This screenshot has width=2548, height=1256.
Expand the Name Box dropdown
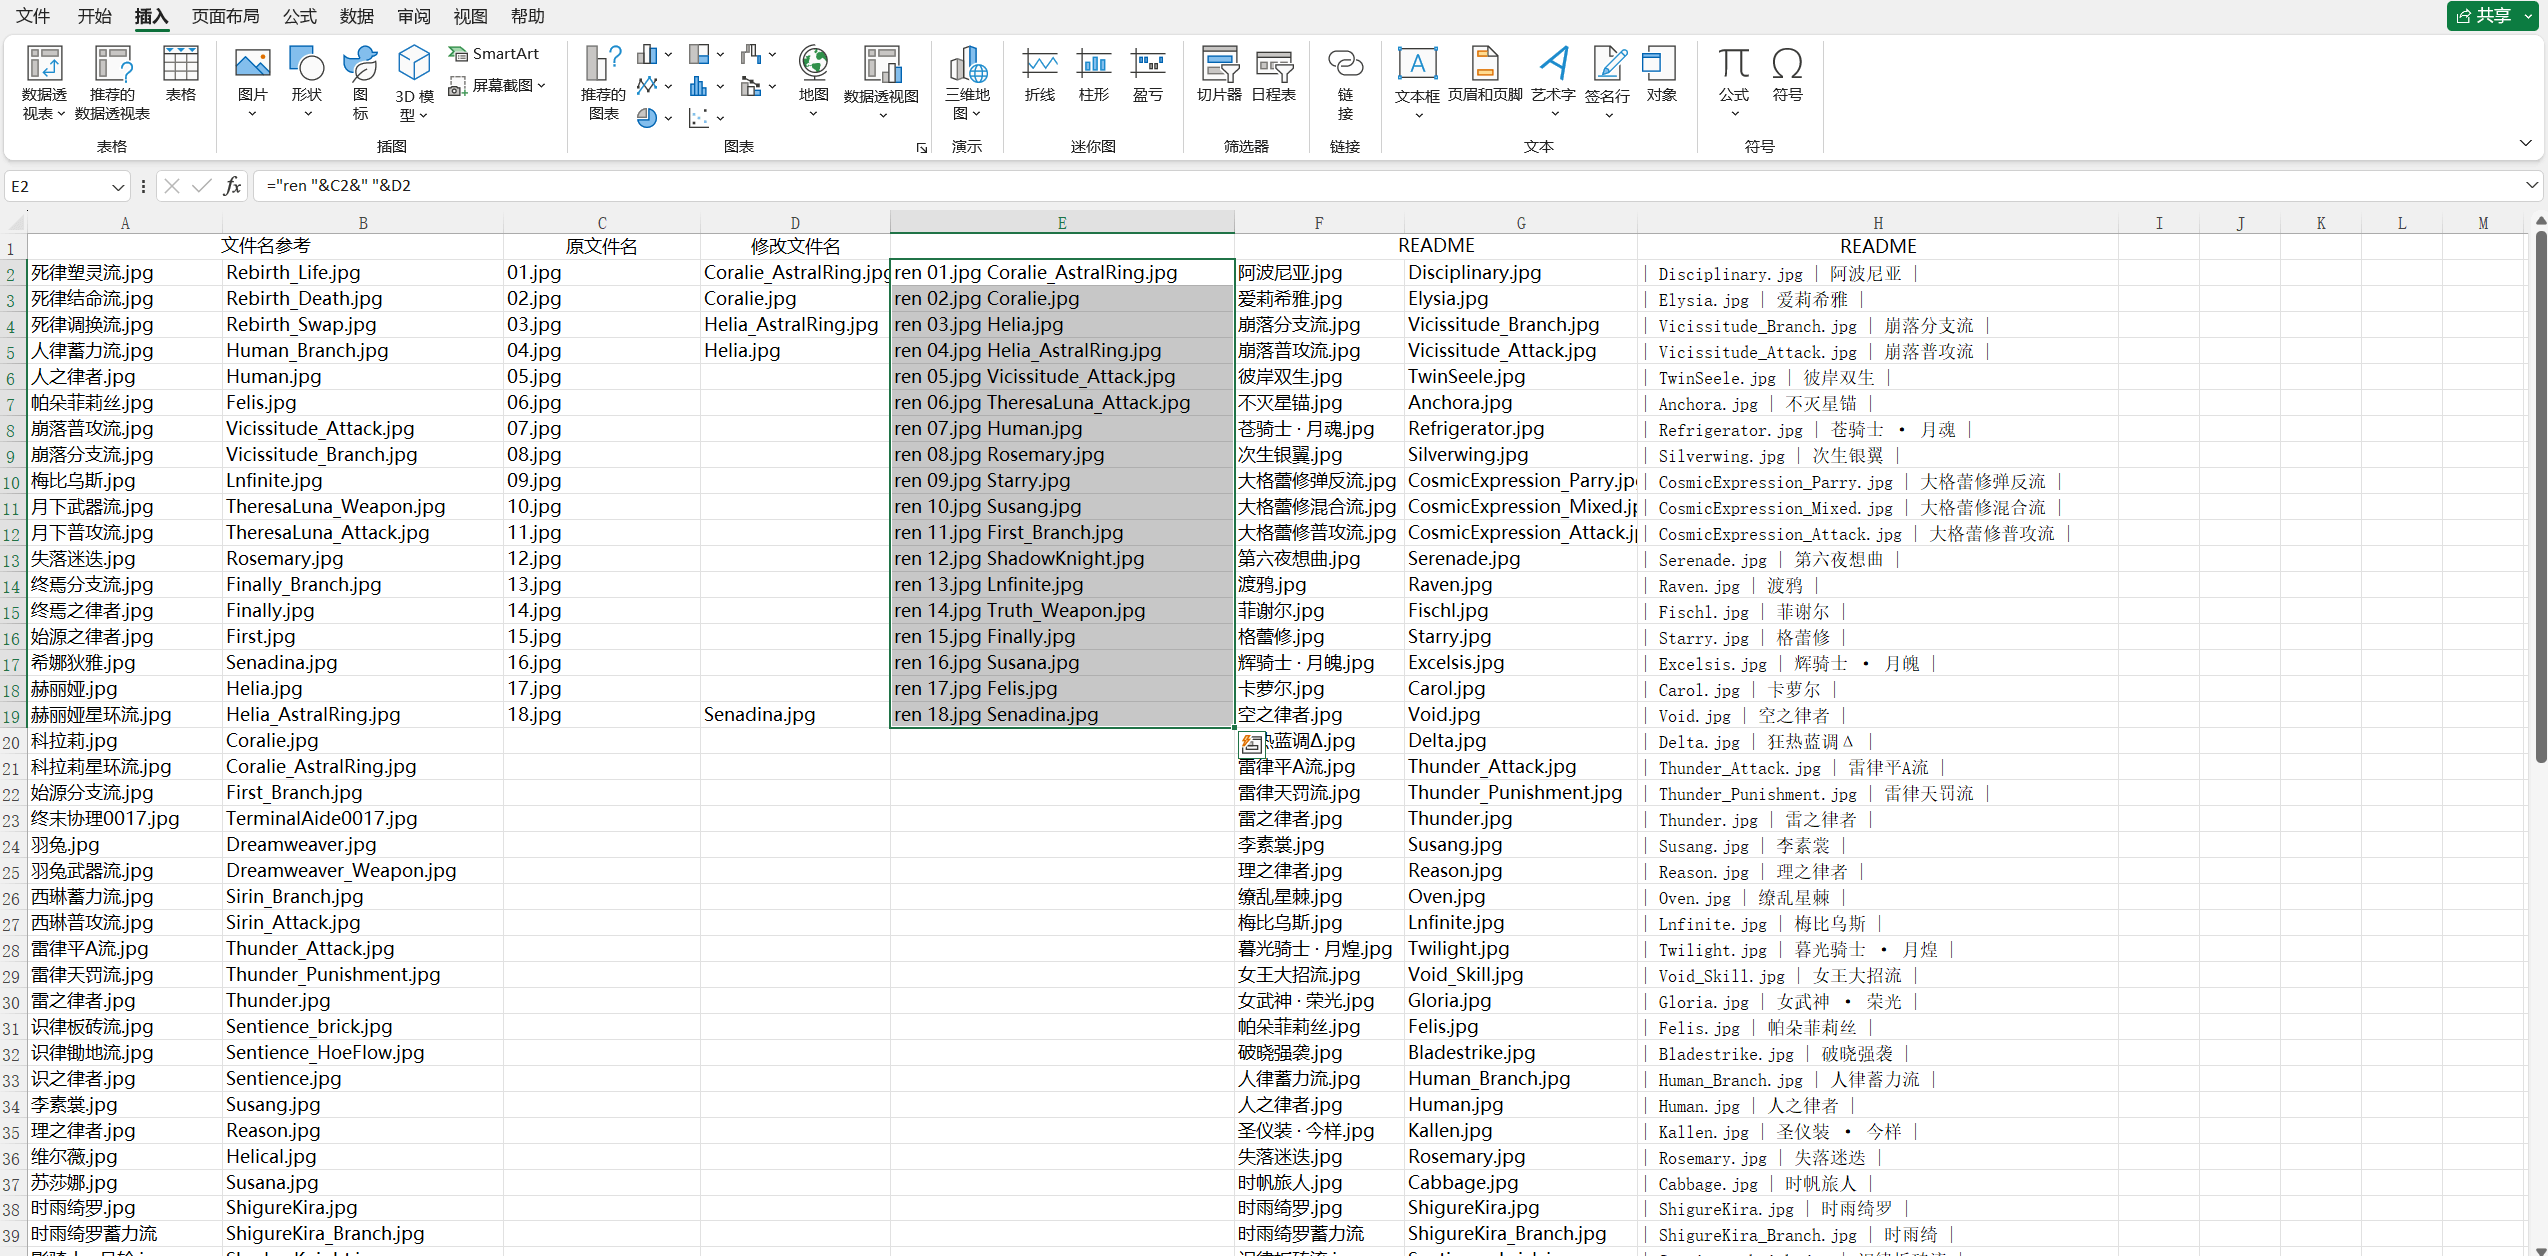click(118, 187)
